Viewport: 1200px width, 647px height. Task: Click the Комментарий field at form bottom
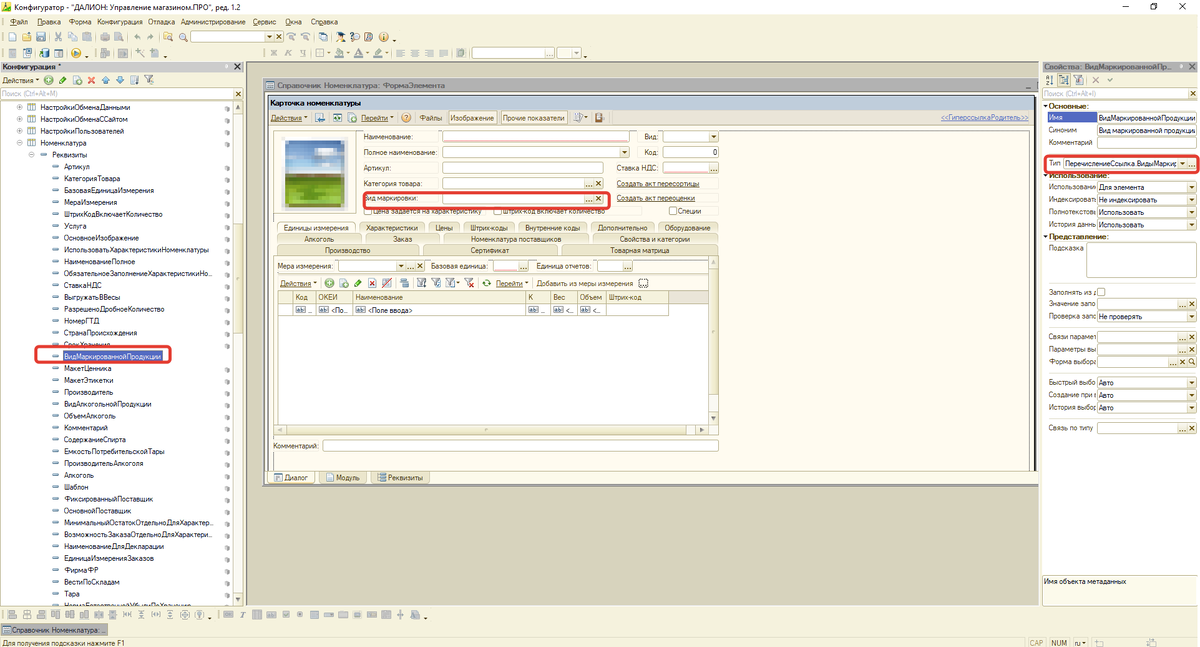tap(520, 446)
